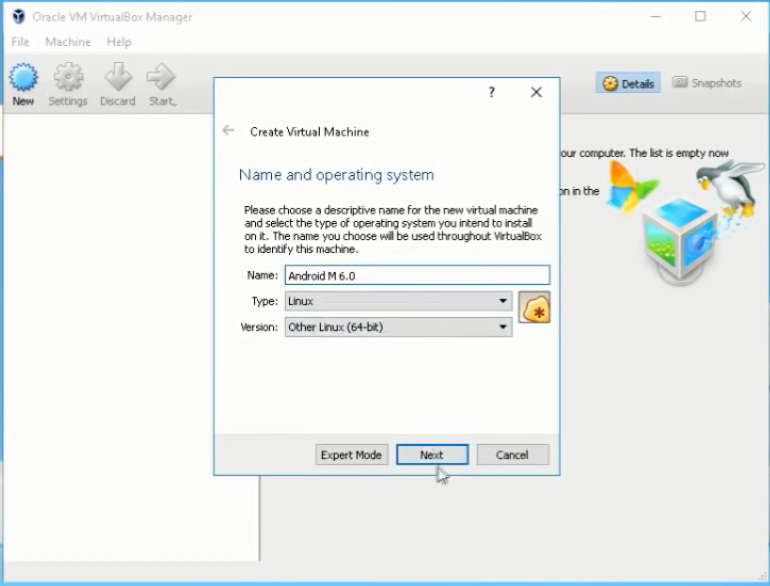770x586 pixels.
Task: Switch to the Snapshots view
Action: [x=707, y=83]
